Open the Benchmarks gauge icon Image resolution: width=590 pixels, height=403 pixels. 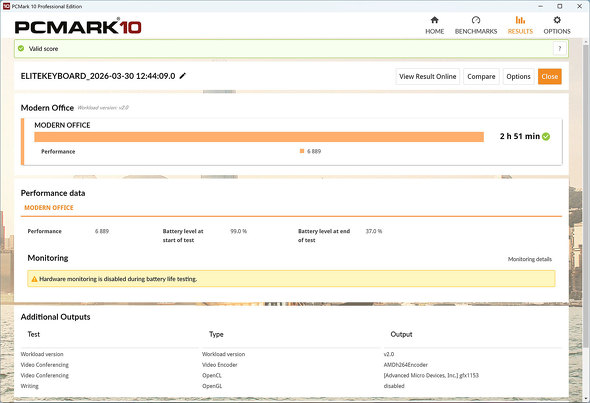[476, 20]
